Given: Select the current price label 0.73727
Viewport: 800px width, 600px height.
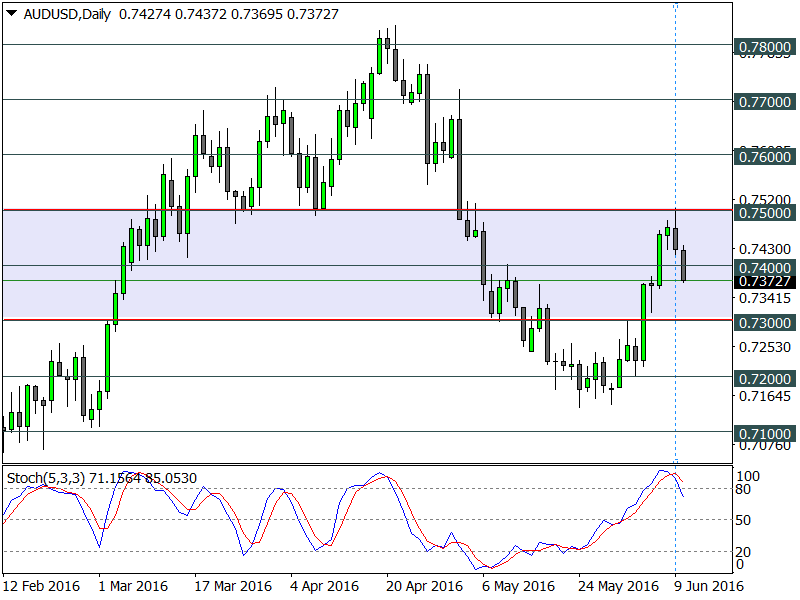Looking at the screenshot, I should click(x=764, y=281).
